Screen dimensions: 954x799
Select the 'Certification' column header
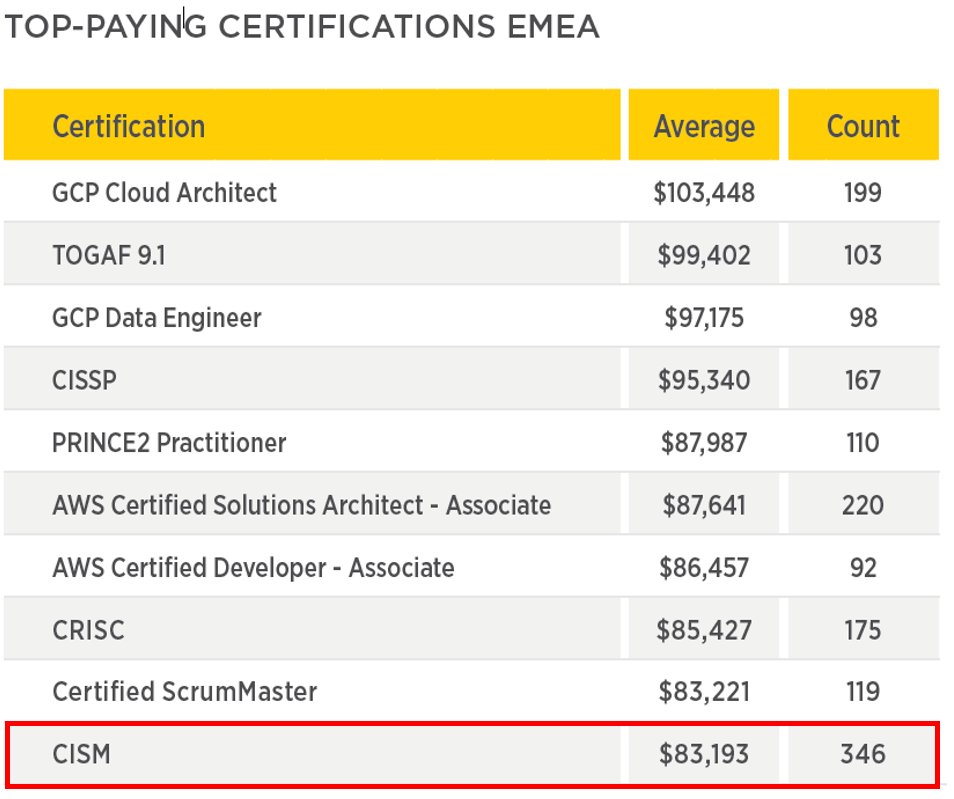tap(312, 125)
